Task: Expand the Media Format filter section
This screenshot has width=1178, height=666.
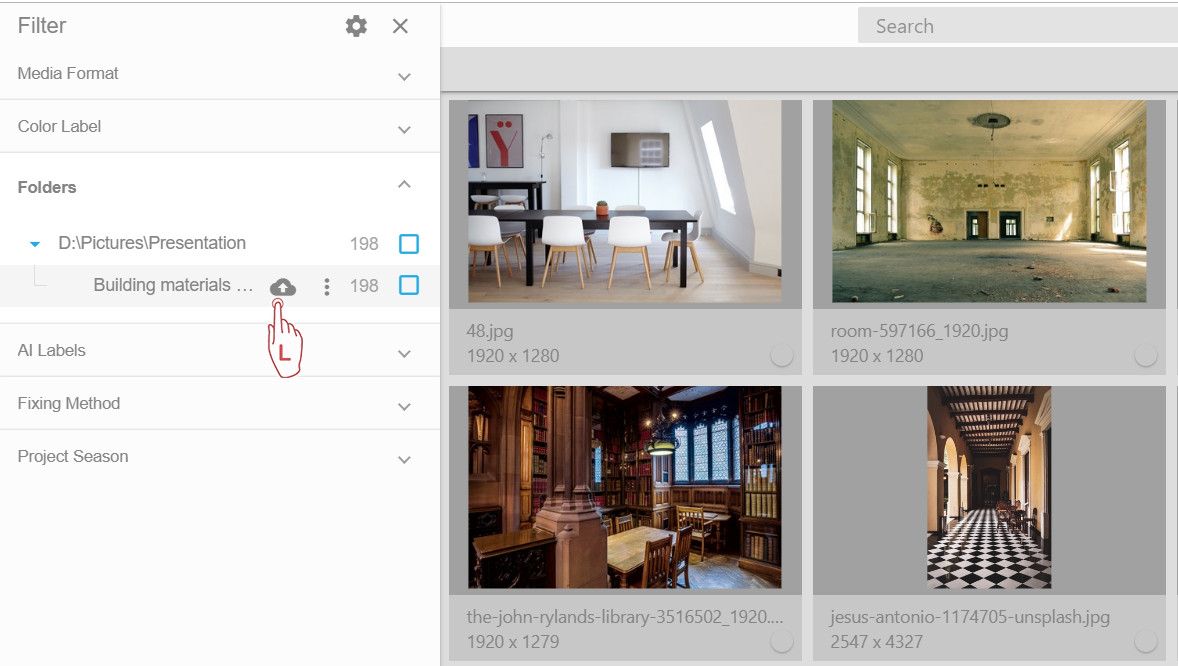Action: pyautogui.click(x=404, y=76)
